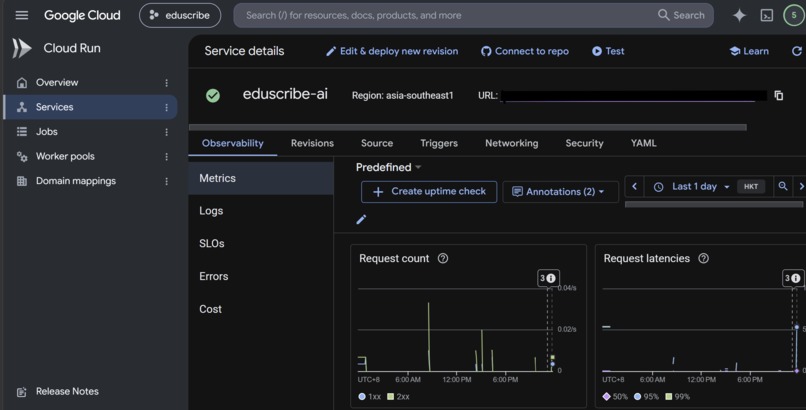Open the eduscribe project selector
Screen dimensions: 806x410
(180, 15)
